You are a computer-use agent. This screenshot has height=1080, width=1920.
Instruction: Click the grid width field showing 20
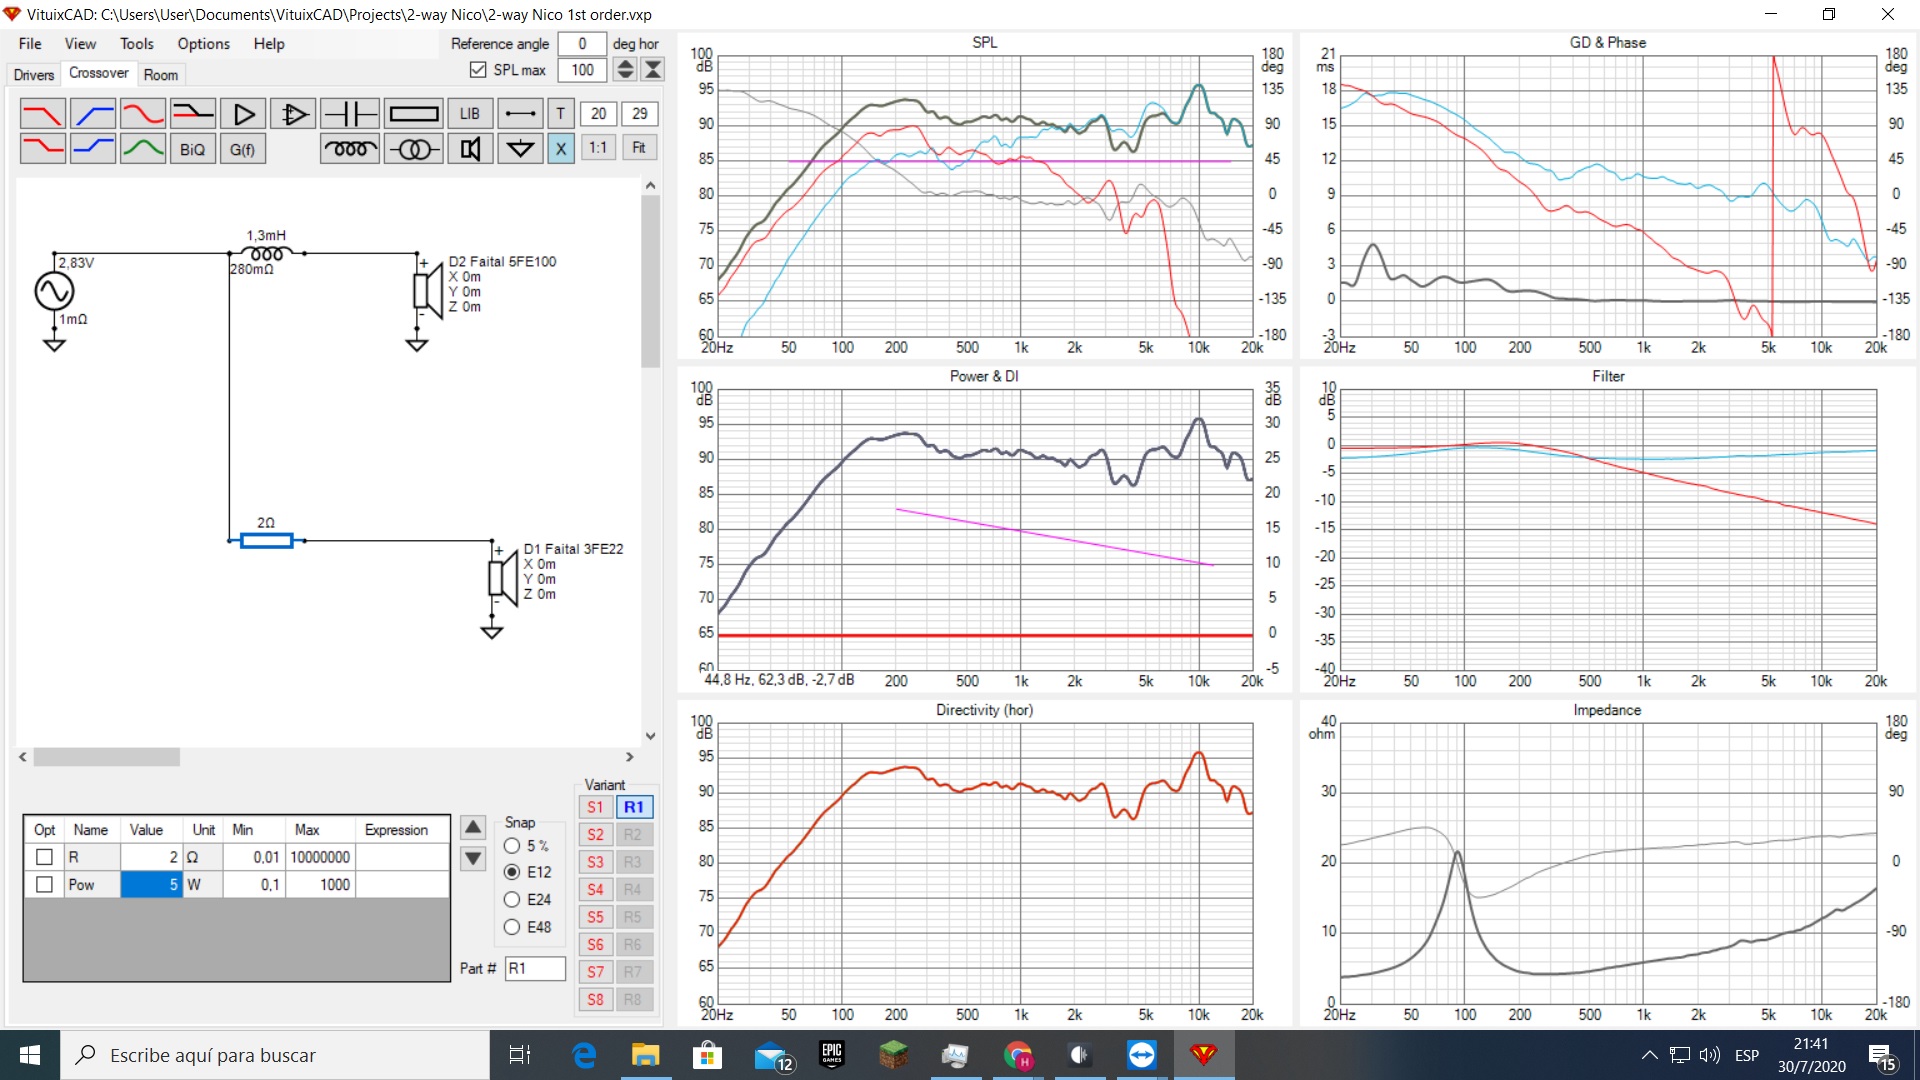point(598,114)
